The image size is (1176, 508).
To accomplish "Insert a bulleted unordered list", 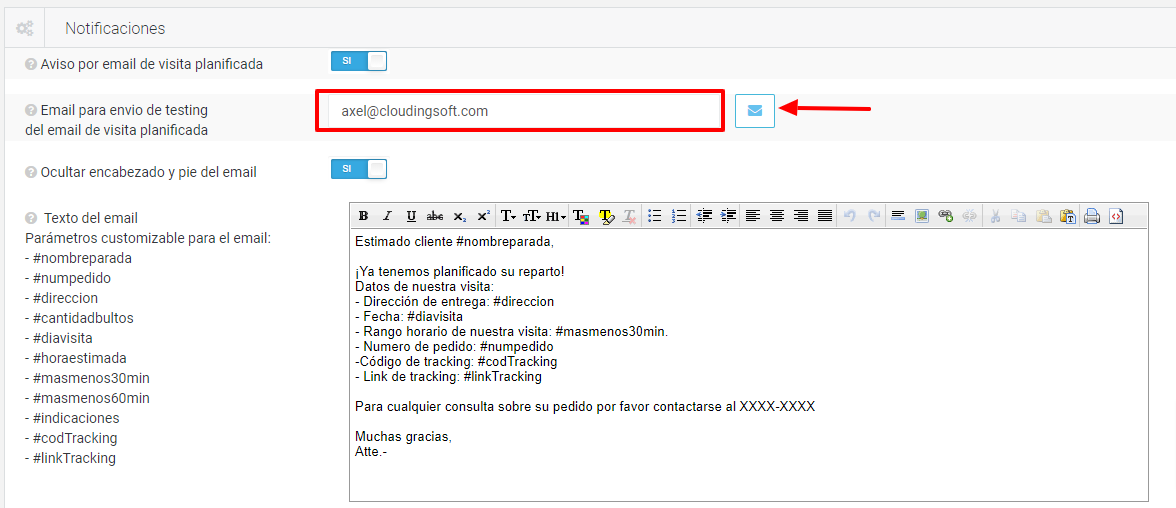I will point(655,216).
